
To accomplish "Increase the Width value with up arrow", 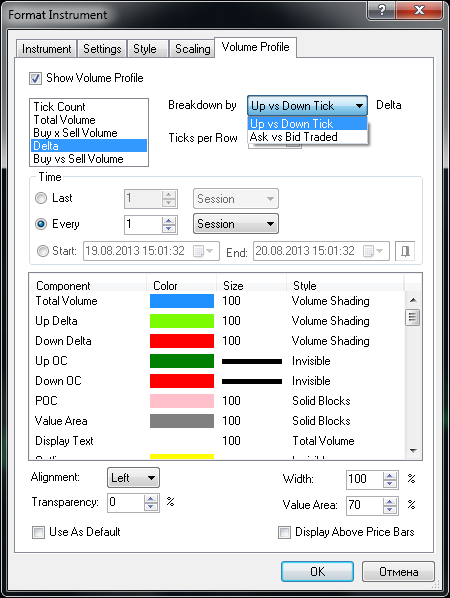I will pos(389,475).
